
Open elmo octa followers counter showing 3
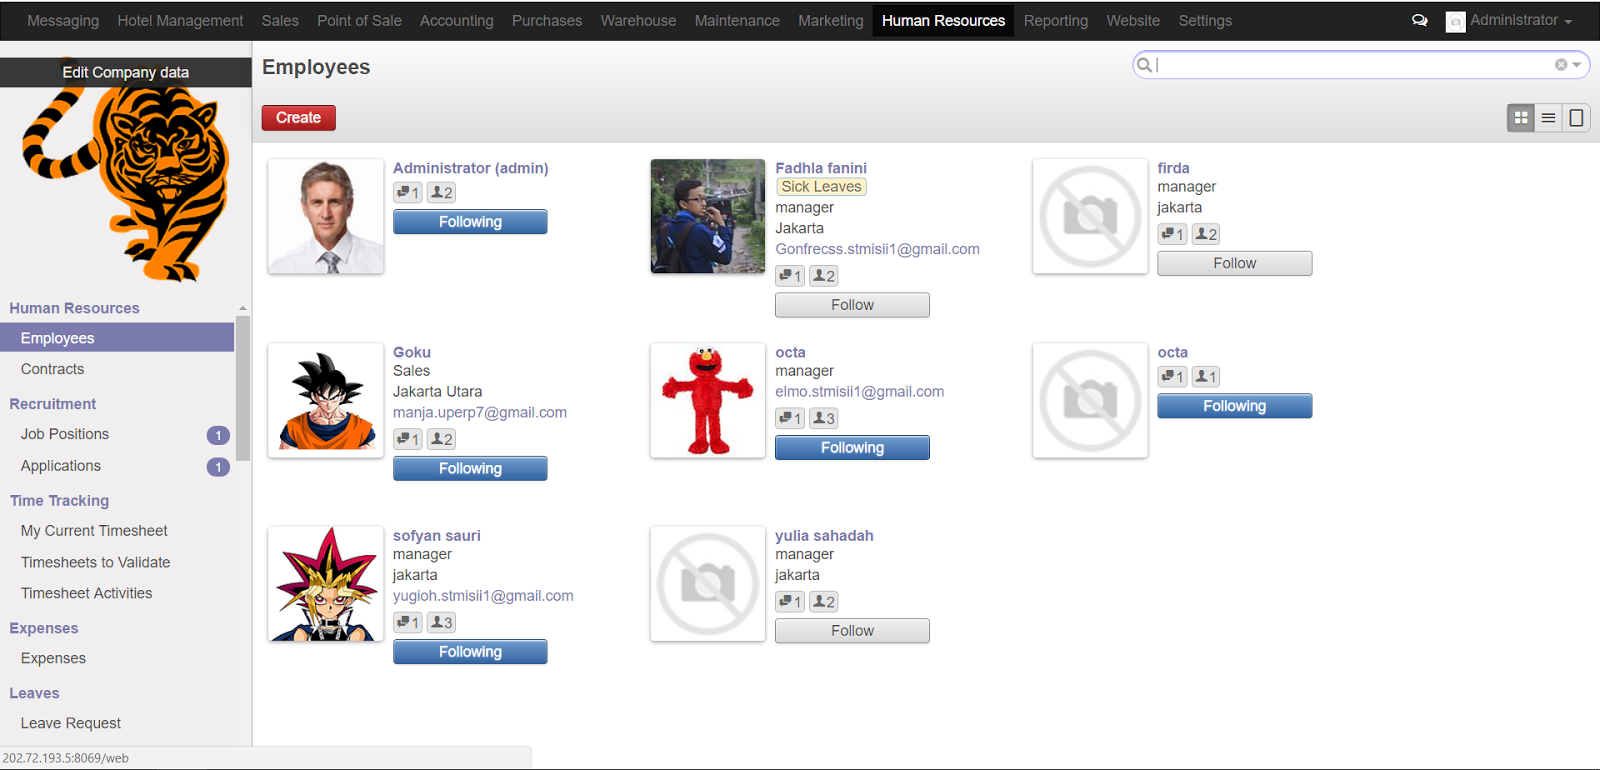pyautogui.click(x=824, y=418)
